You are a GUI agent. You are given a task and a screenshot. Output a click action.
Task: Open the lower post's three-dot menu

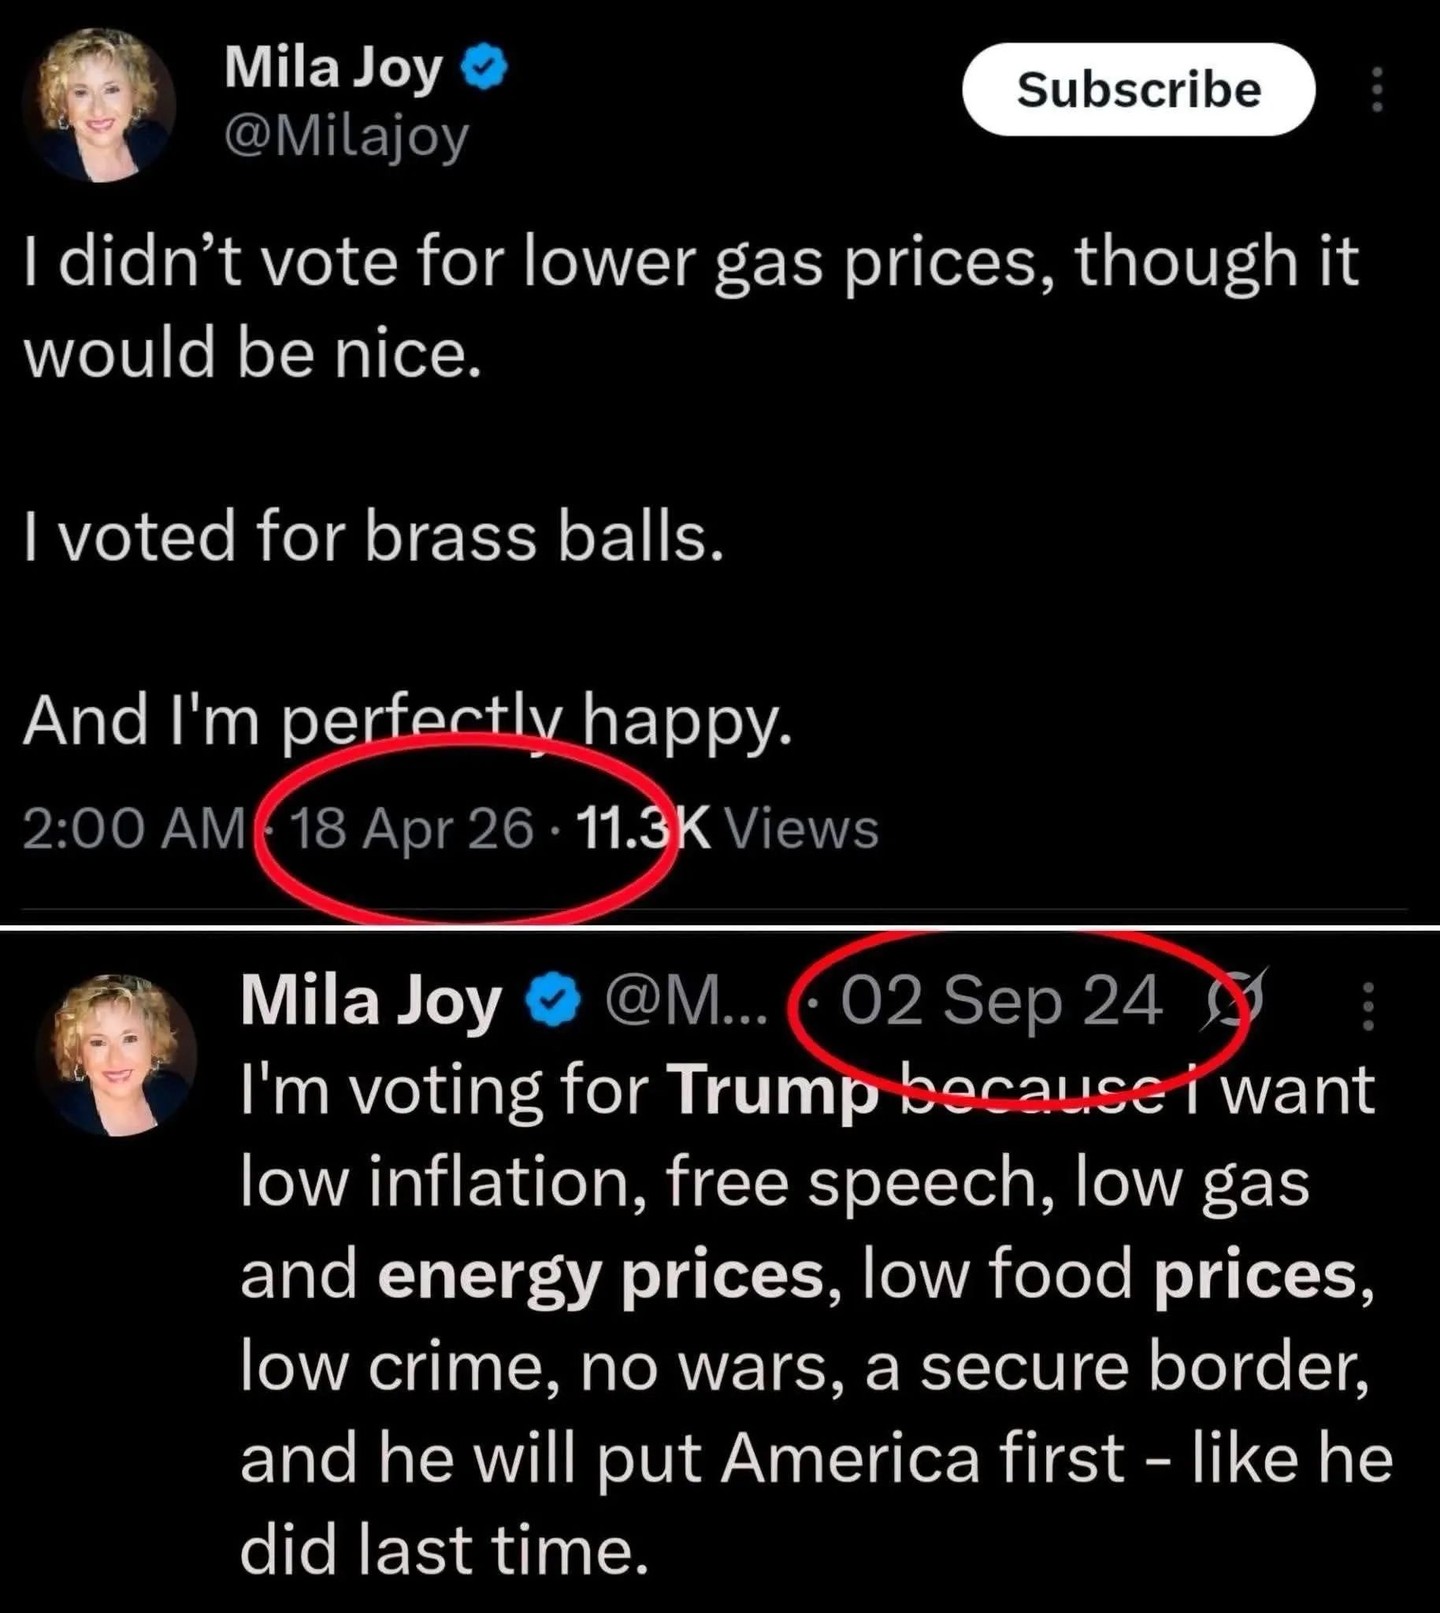pyautogui.click(x=1368, y=1006)
